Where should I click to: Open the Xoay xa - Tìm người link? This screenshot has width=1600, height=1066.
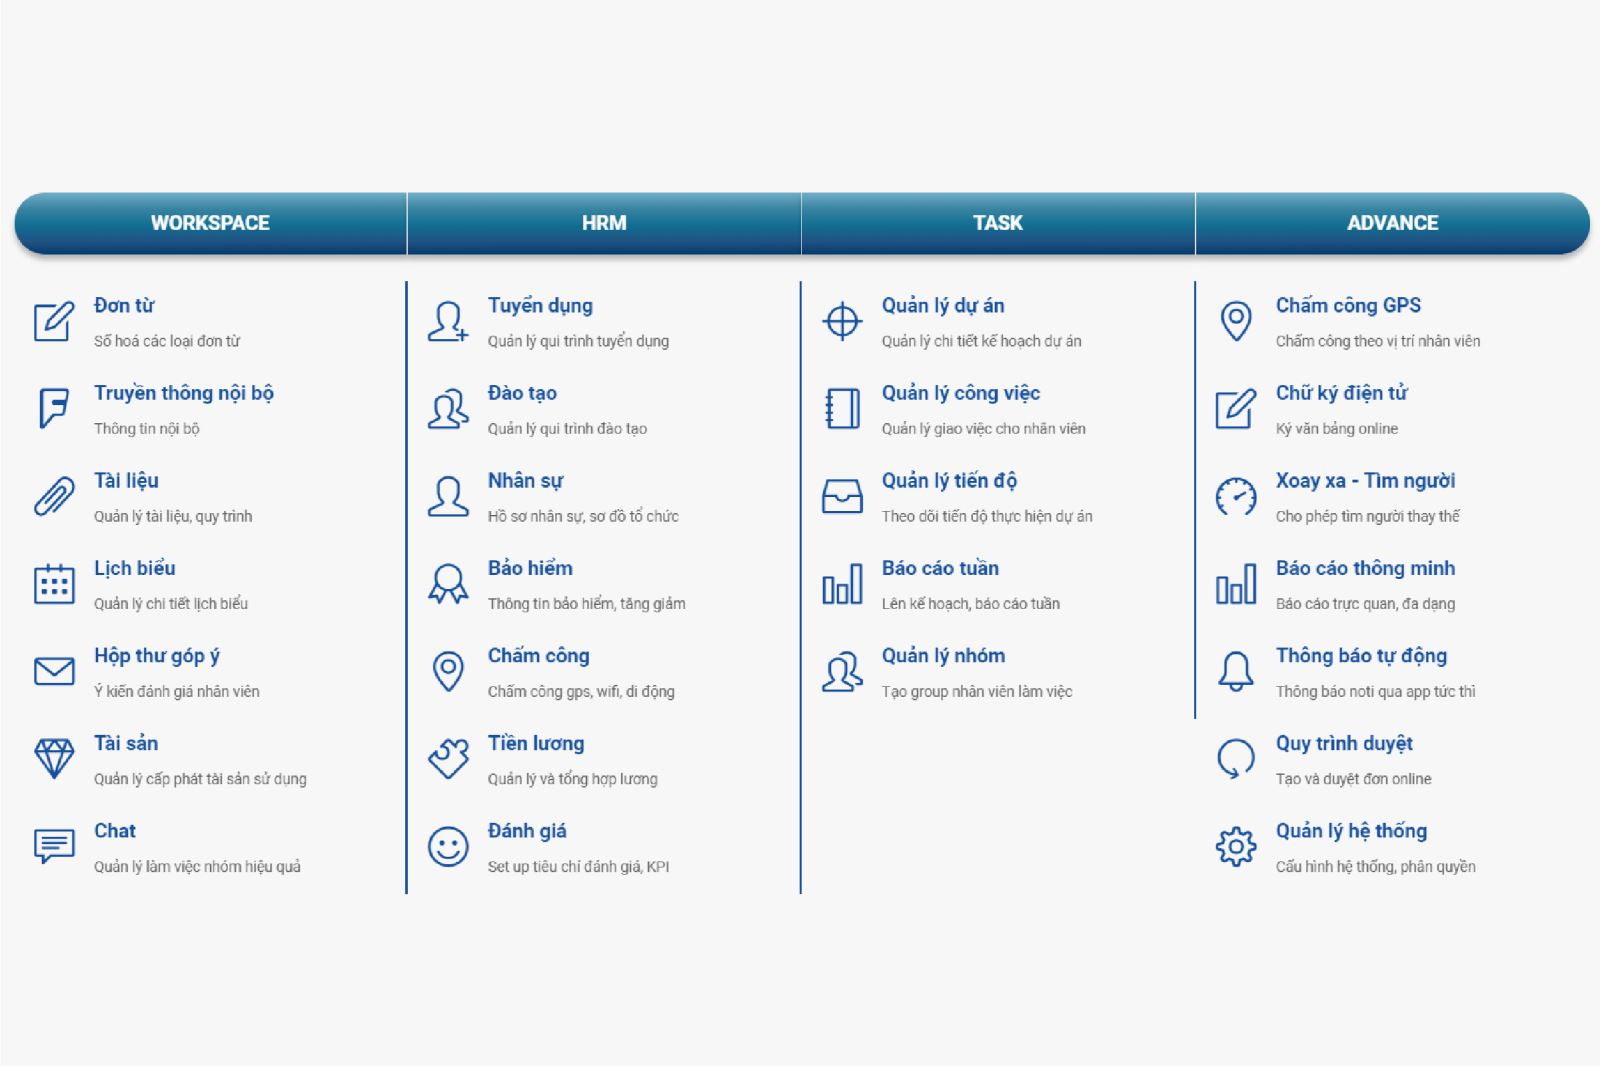1365,481
